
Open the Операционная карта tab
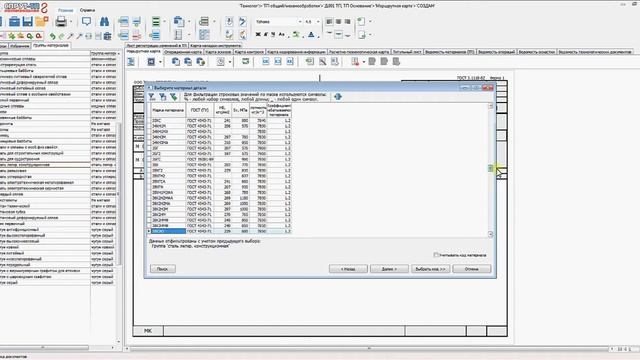click(x=182, y=52)
